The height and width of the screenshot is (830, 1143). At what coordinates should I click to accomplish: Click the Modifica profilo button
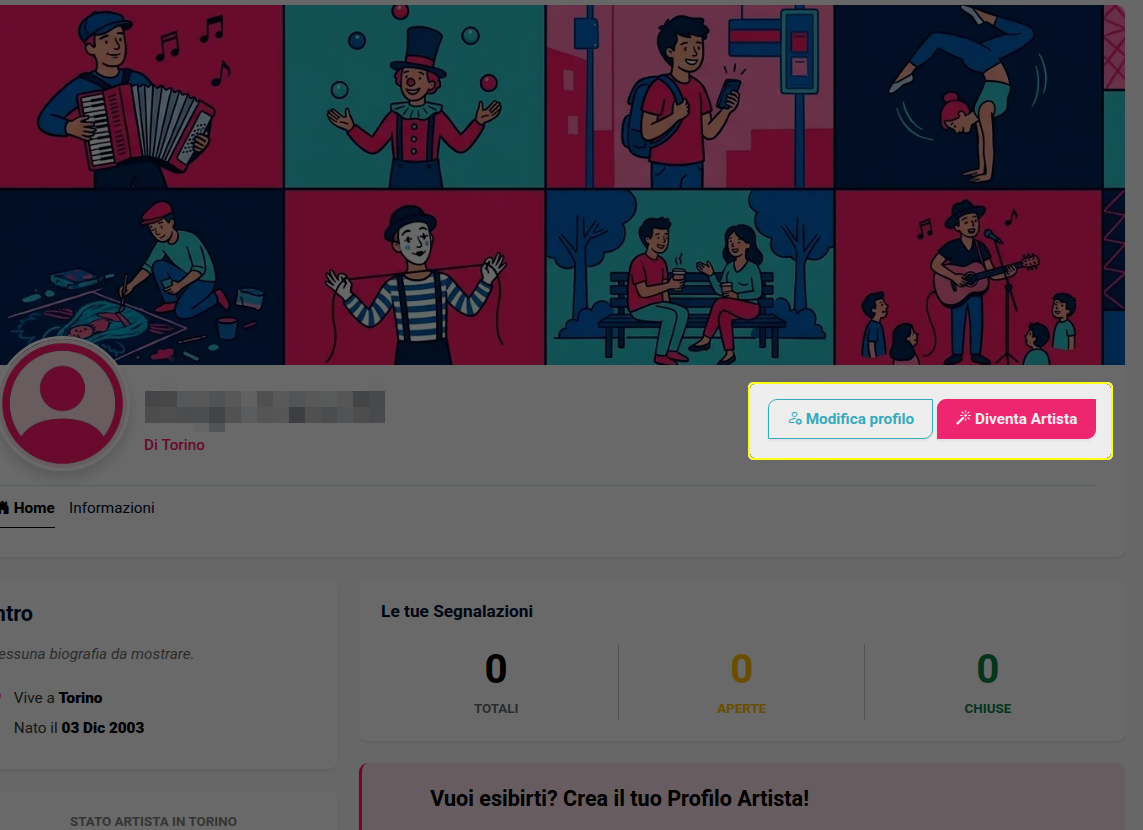(850, 419)
